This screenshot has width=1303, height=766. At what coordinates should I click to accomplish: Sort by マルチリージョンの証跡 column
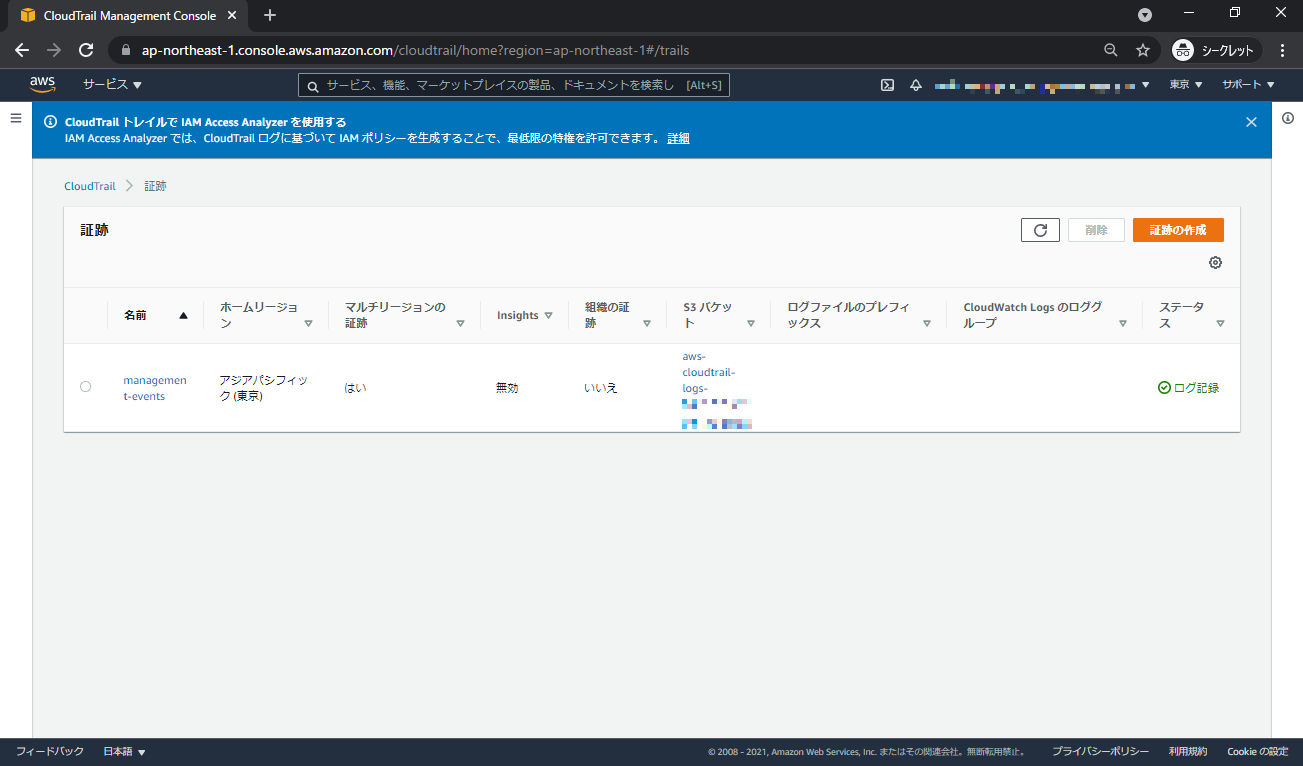click(404, 315)
